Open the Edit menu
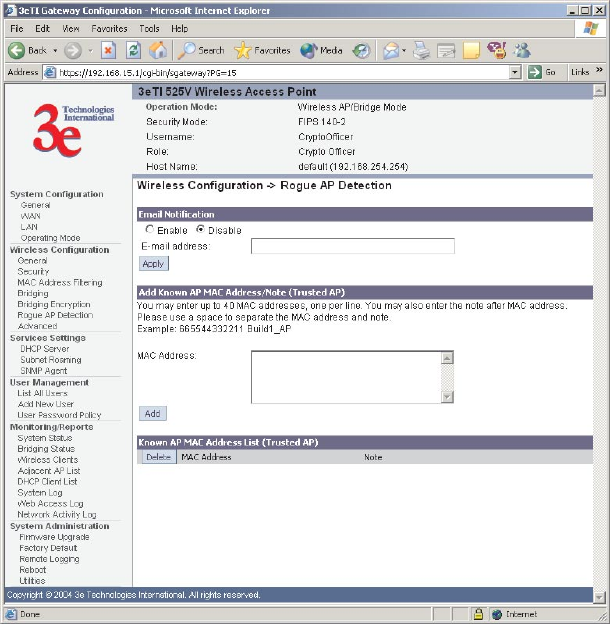Screen dimensions: 610x624 pyautogui.click(x=42, y=29)
